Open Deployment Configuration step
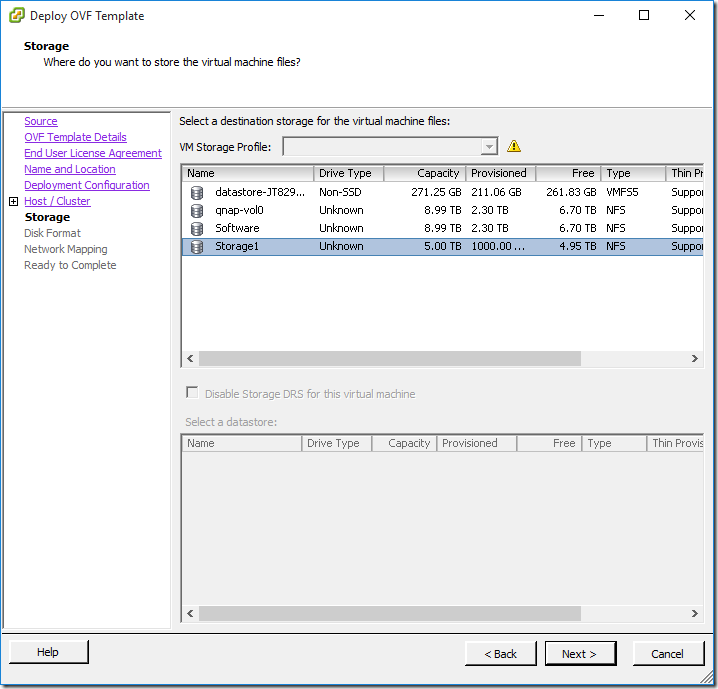718x689 pixels. click(86, 185)
